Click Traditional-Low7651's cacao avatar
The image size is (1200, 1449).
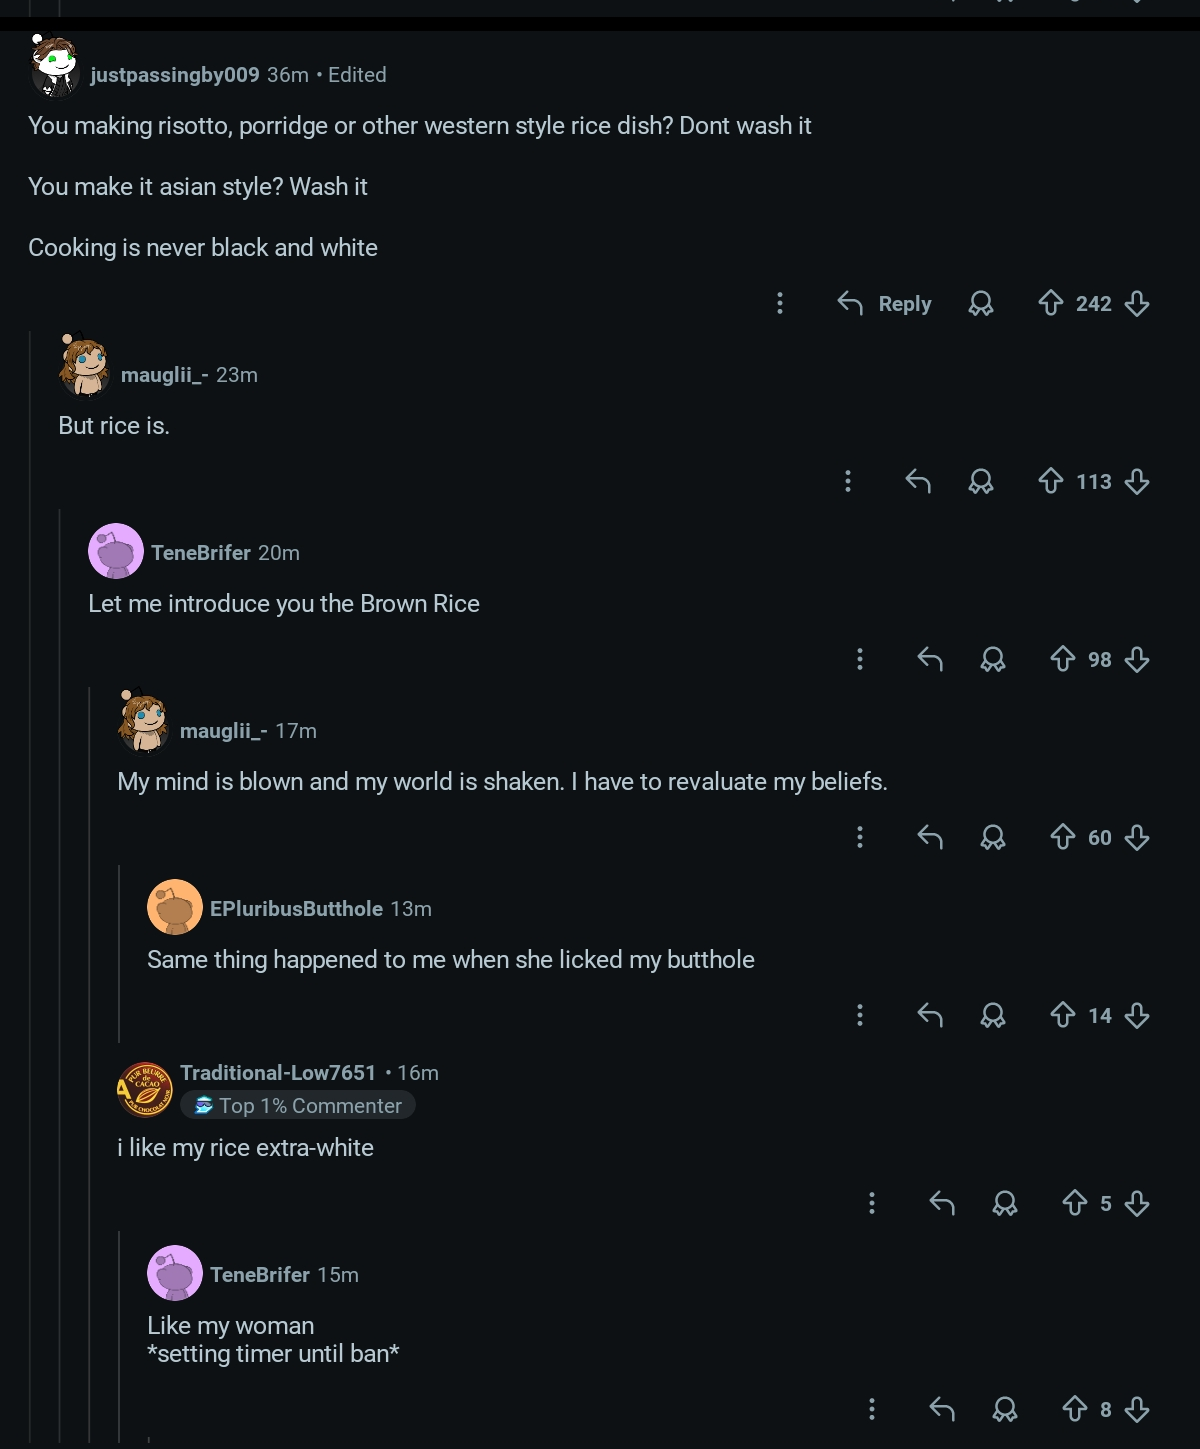[x=145, y=1089]
